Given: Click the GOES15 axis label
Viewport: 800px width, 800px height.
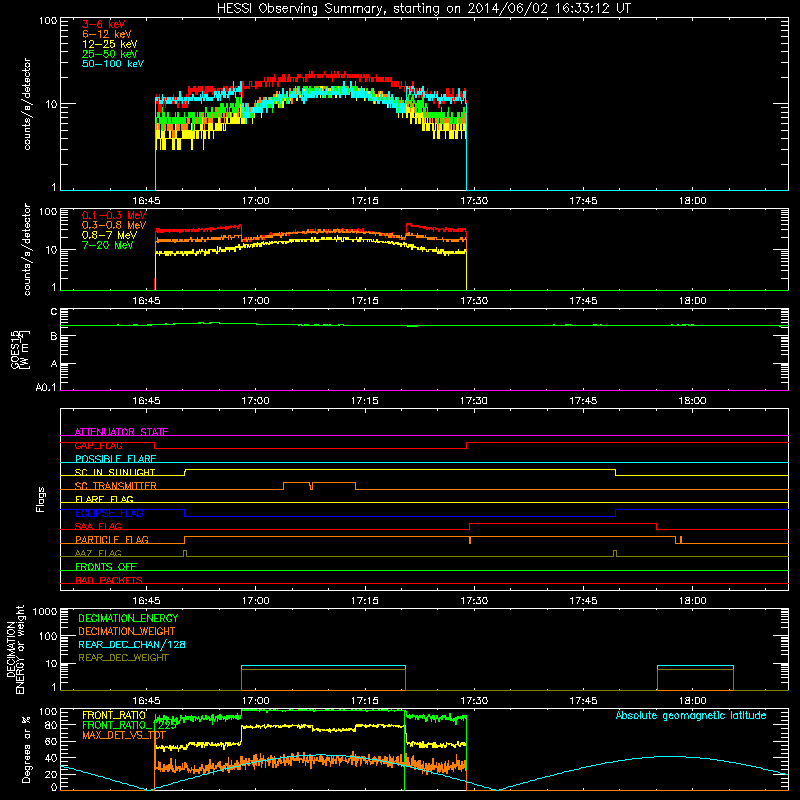Looking at the screenshot, I should click(20, 349).
